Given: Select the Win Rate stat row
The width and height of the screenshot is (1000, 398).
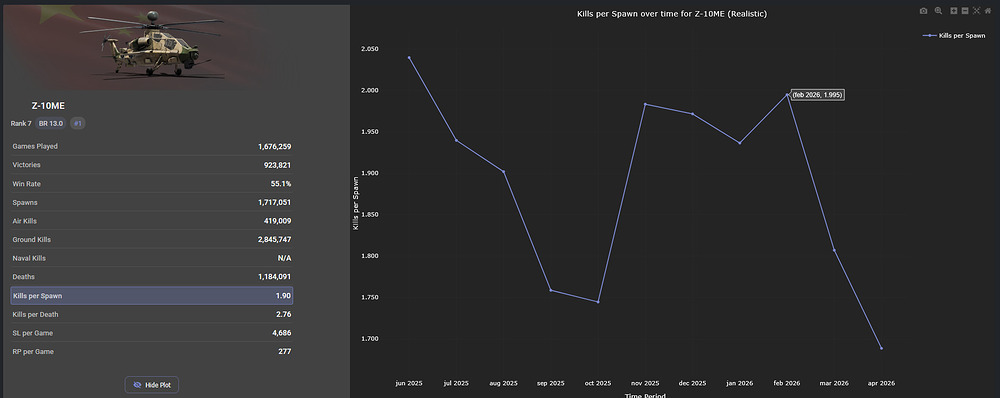Looking at the screenshot, I should coord(152,184).
